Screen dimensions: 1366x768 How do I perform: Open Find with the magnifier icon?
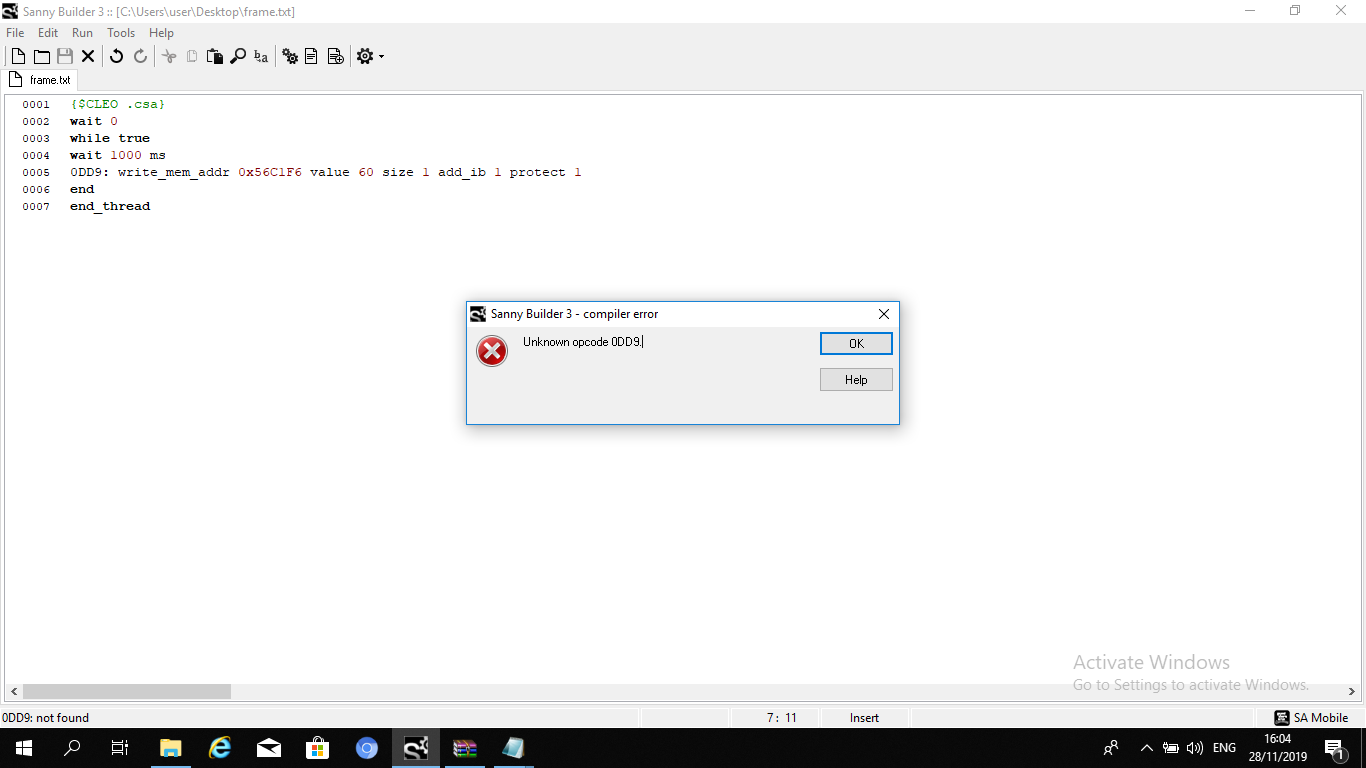238,56
